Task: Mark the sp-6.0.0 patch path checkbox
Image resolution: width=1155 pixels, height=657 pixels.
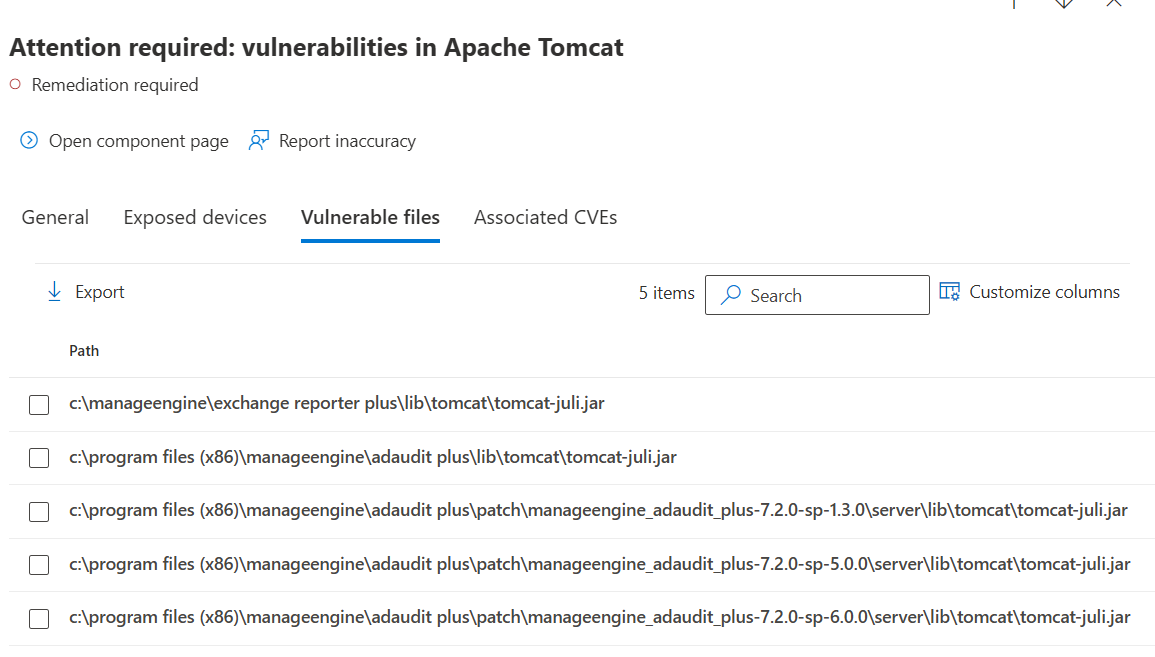Action: point(39,619)
